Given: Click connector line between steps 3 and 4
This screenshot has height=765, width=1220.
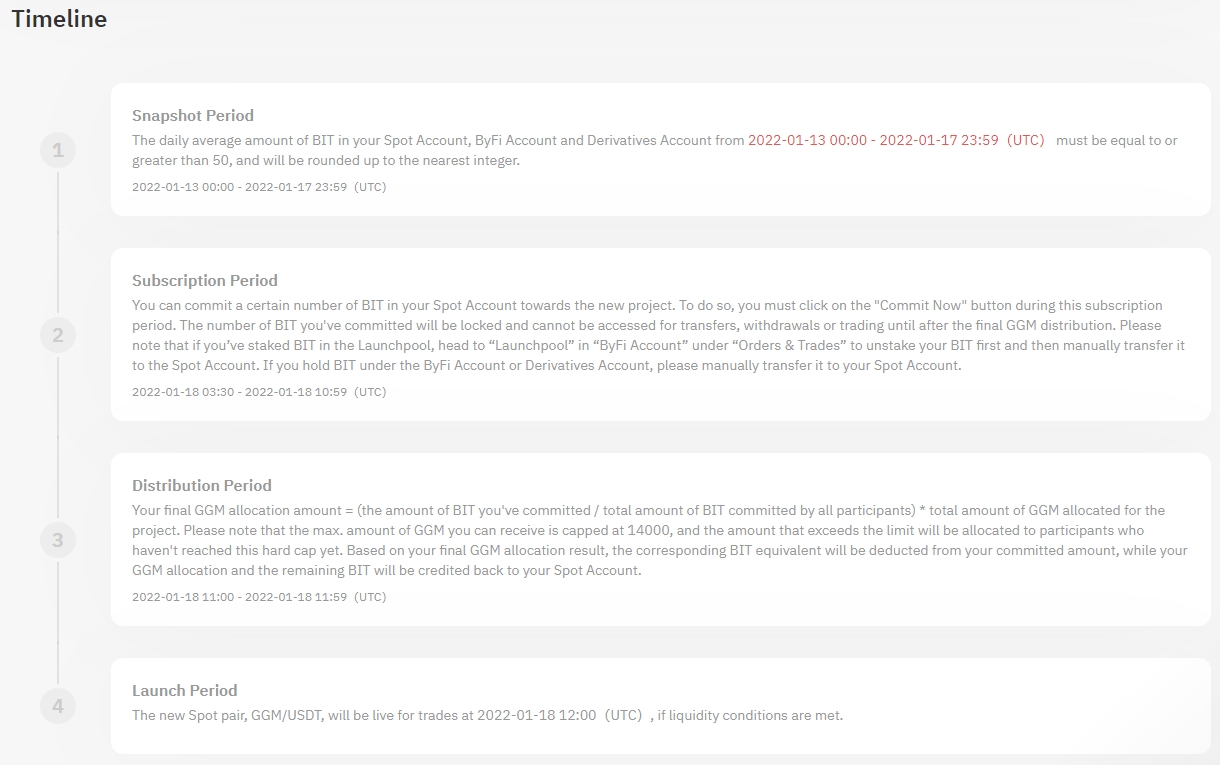Looking at the screenshot, I should point(58,625).
